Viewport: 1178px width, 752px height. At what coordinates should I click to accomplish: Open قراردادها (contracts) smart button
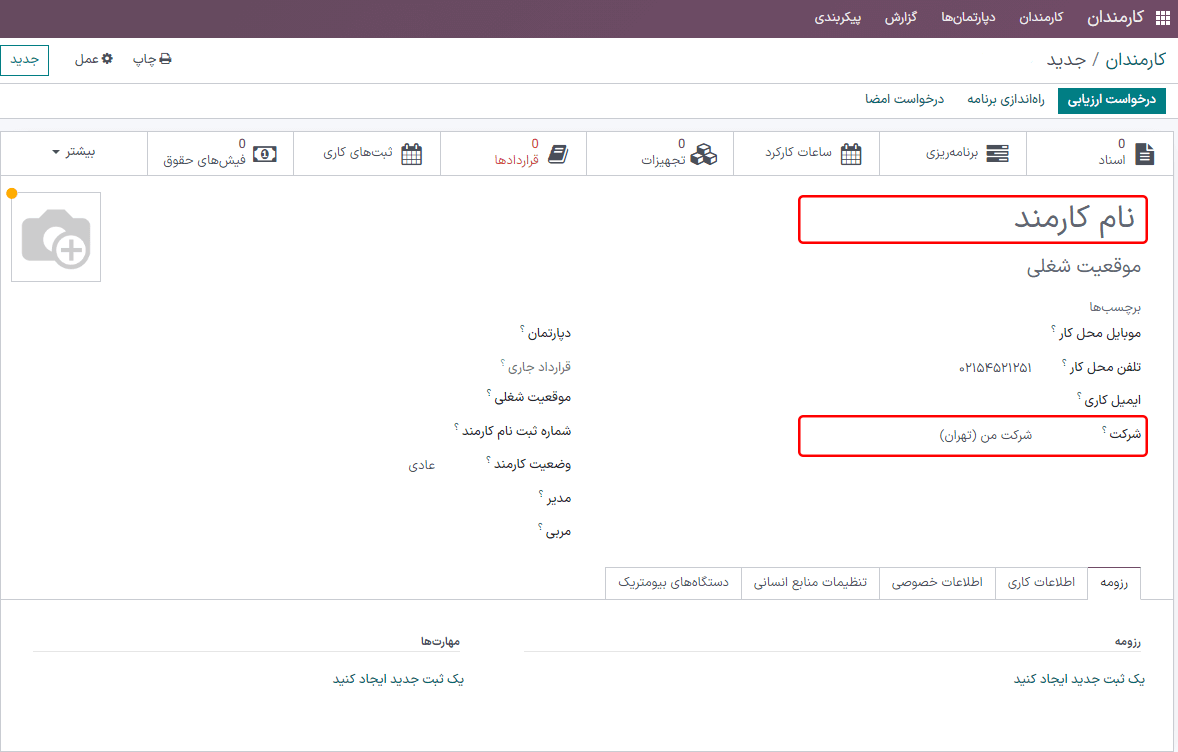click(513, 153)
